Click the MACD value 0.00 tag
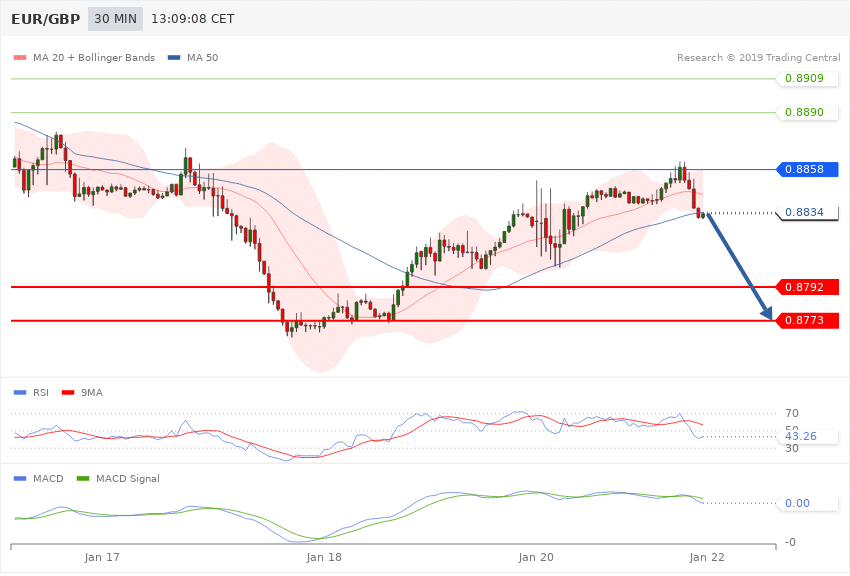 pyautogui.click(x=808, y=503)
